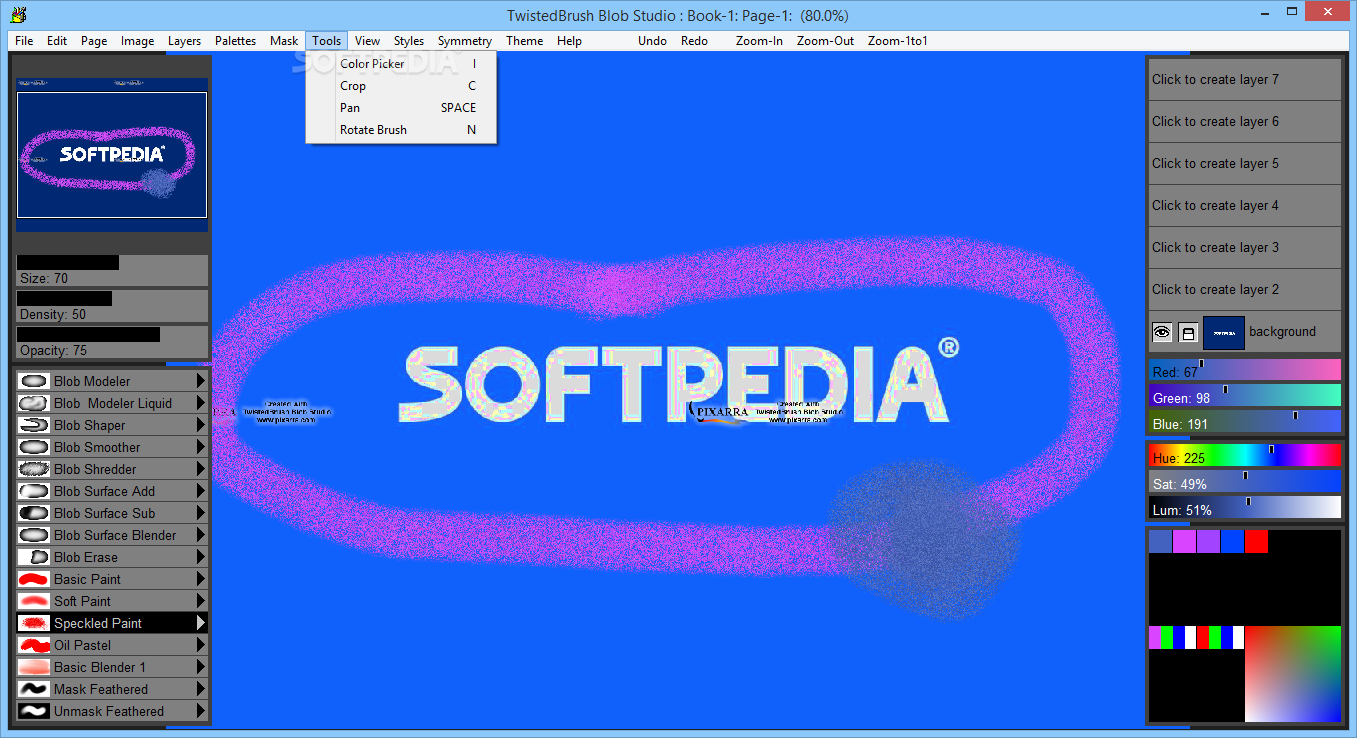Screen dimensions: 1357x738
Task: Choose the Blob Surface Add brush icon
Action: coord(34,491)
